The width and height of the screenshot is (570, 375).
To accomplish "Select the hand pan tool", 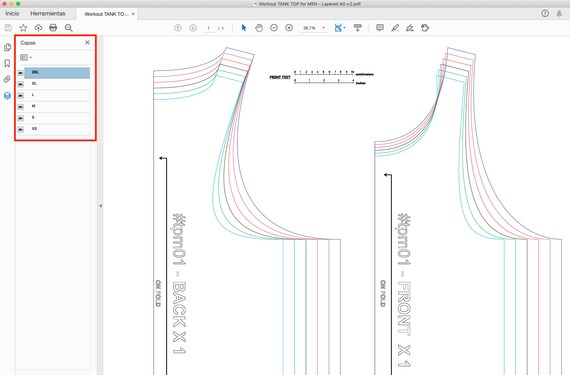I will 259,28.
